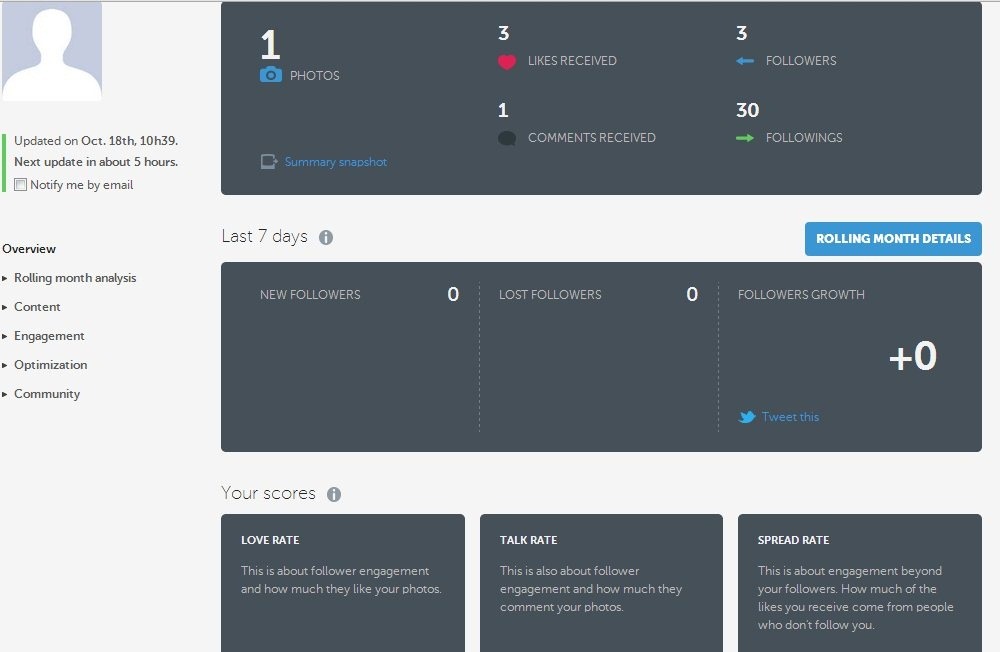Click the Comments Received label
Screen dimensions: 1000x652
(591, 138)
